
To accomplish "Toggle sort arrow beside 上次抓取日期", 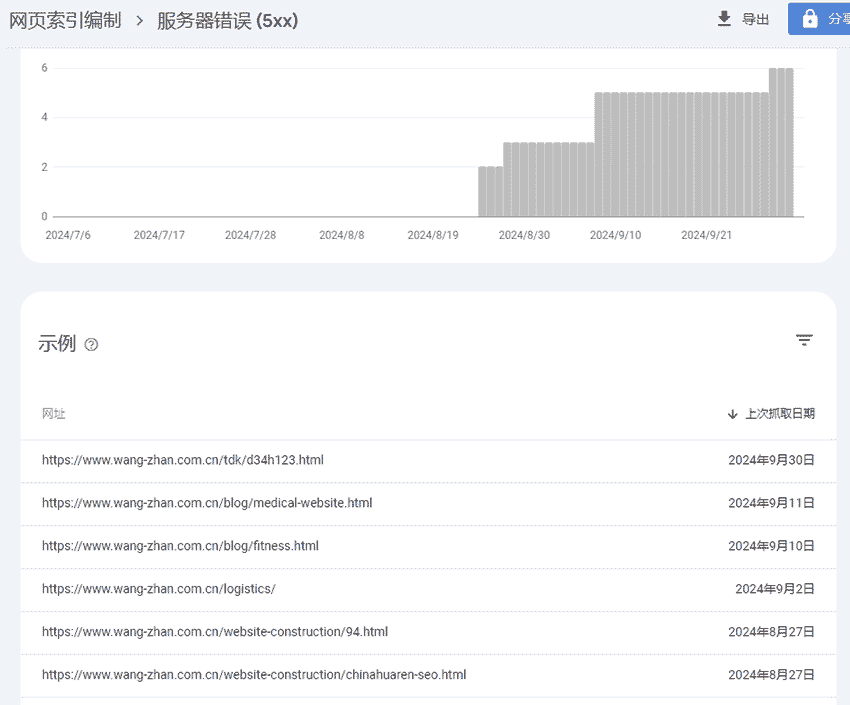I will (733, 414).
